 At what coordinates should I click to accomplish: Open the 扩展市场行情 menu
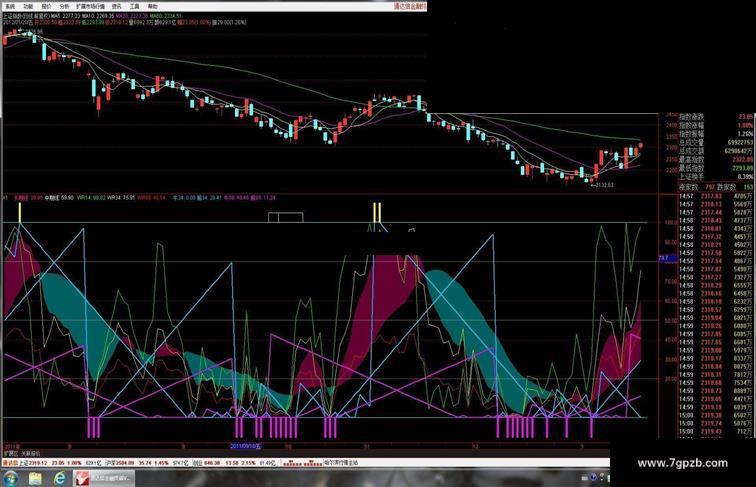90,7
